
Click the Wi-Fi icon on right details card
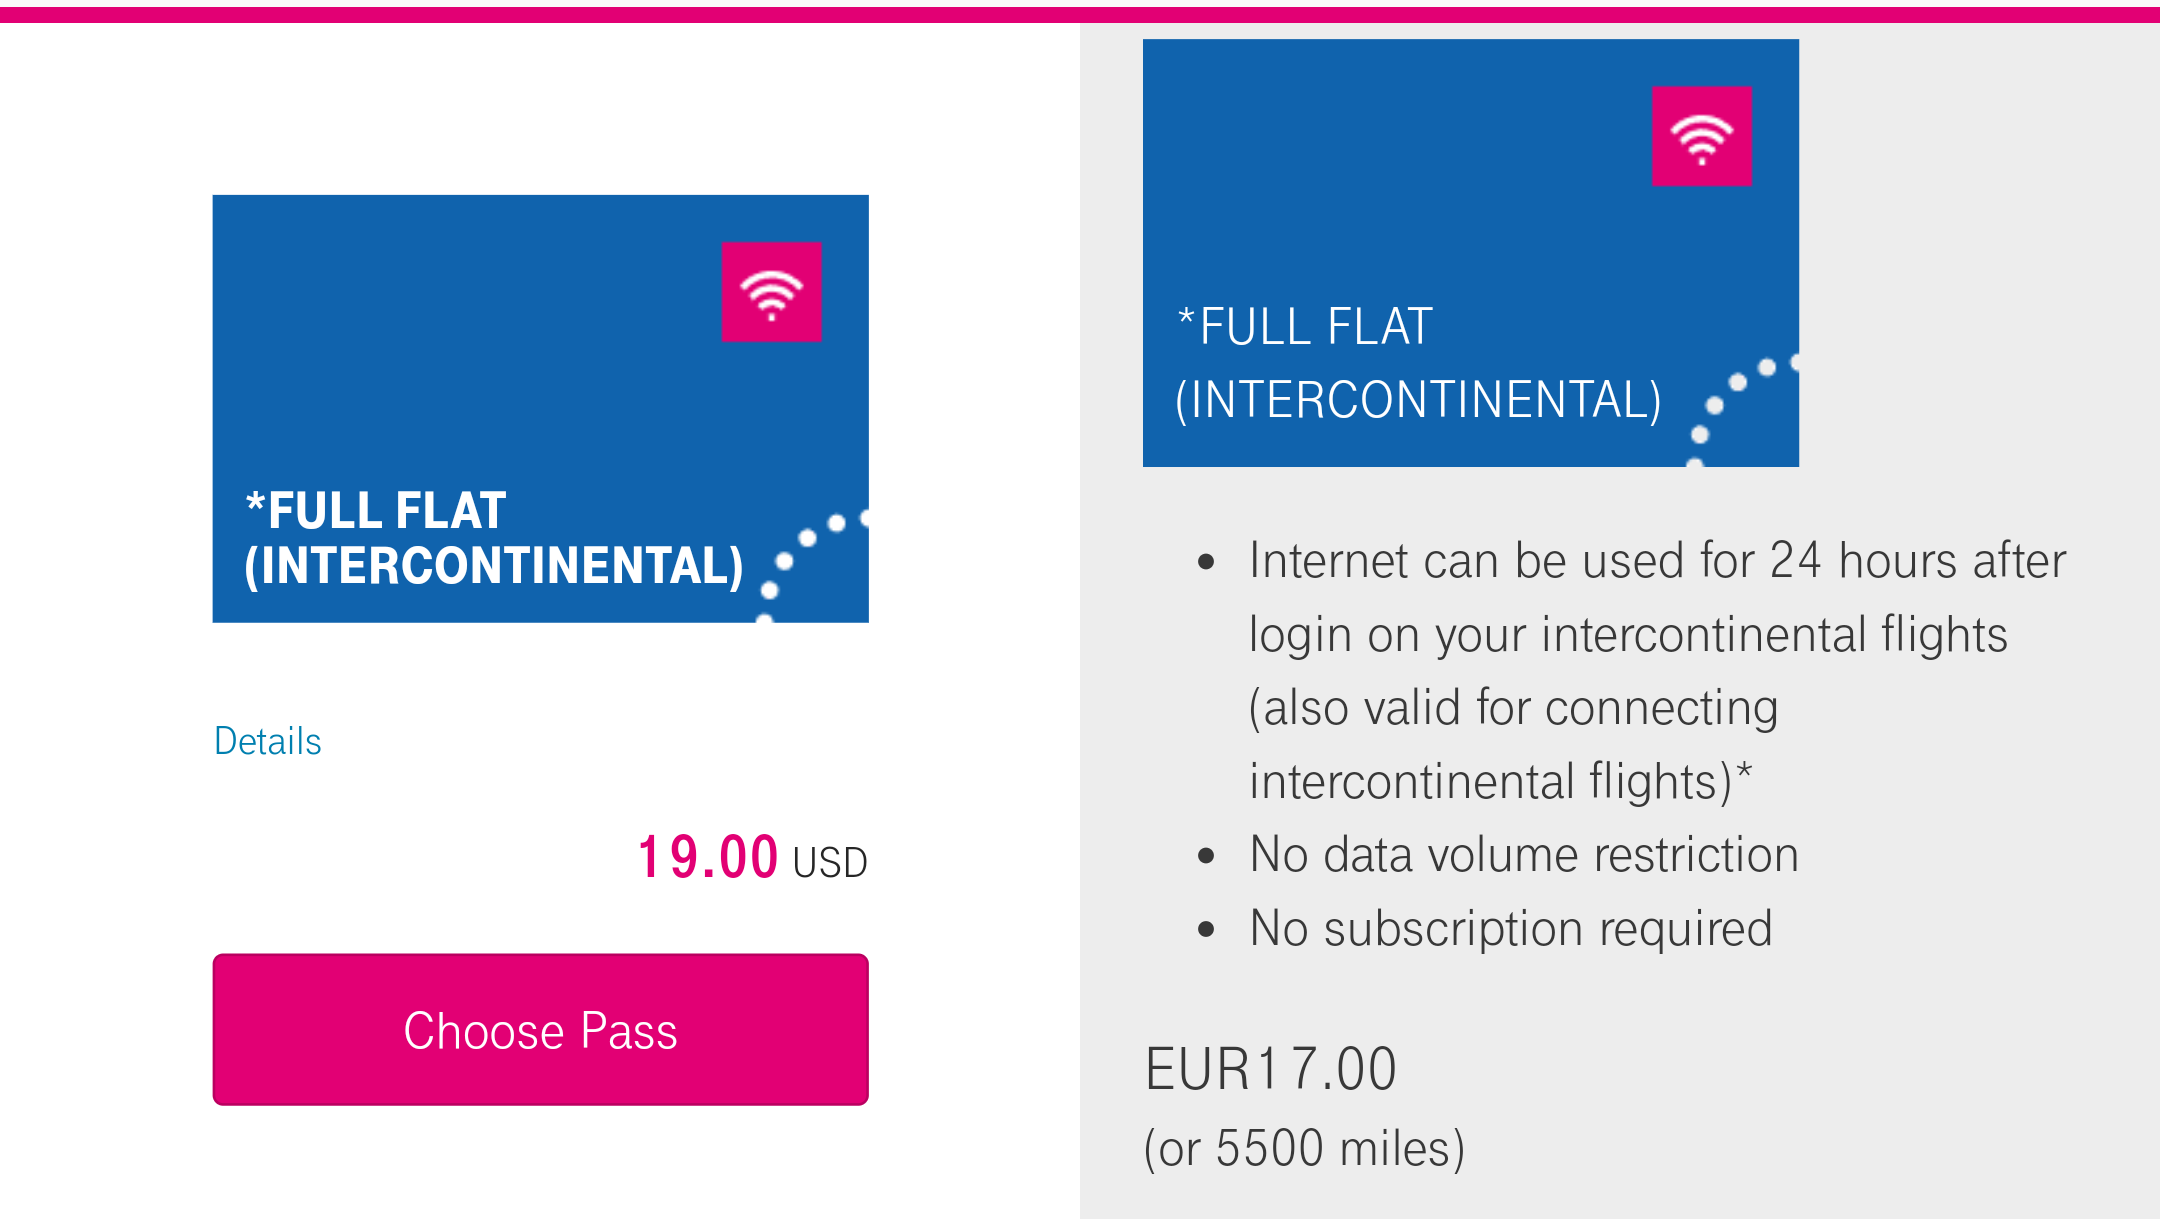pyautogui.click(x=1701, y=137)
